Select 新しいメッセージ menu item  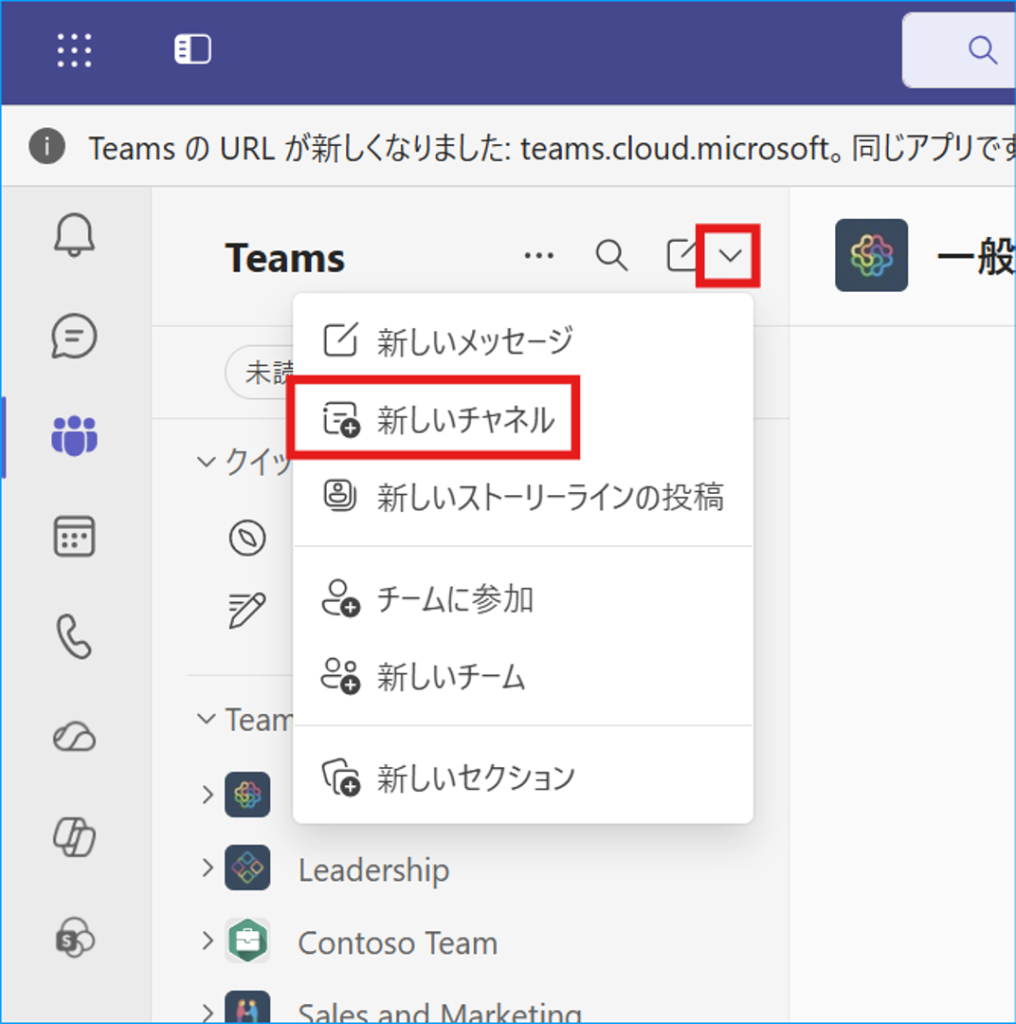522,340
